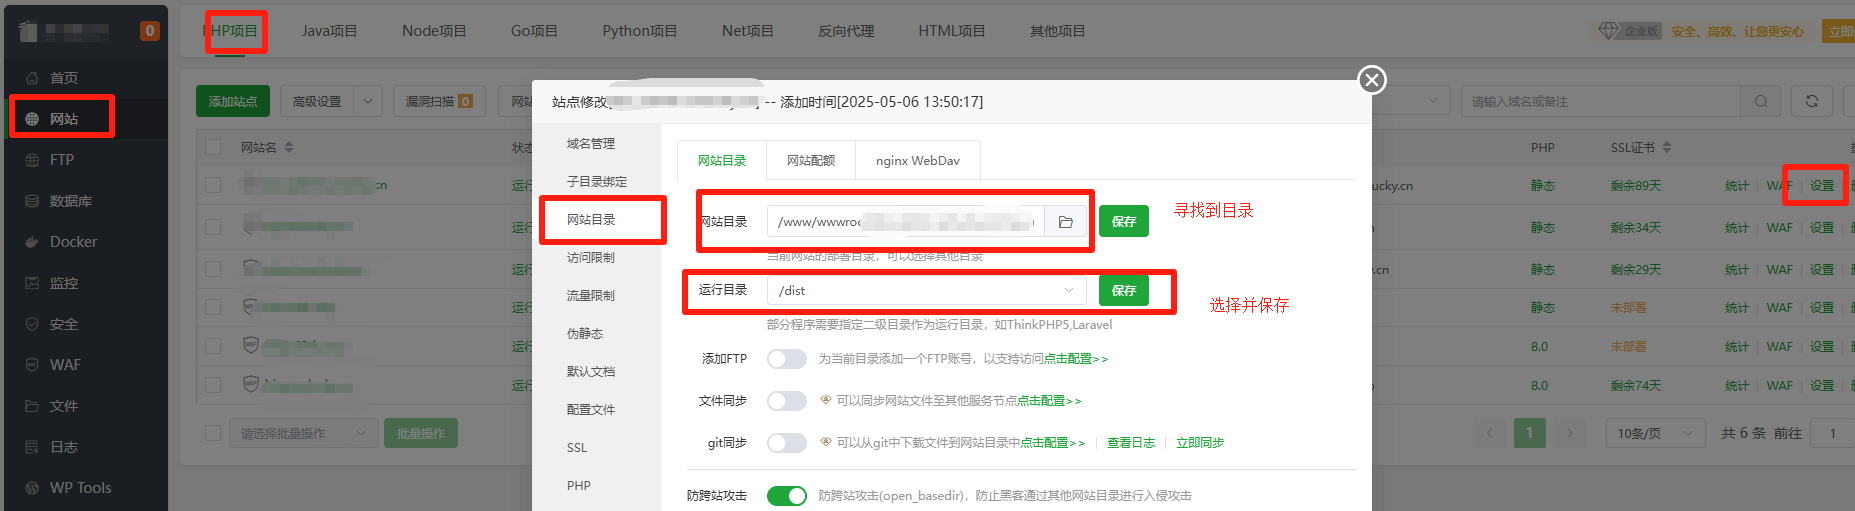Viewport: 1855px width, 511px height.
Task: Click the green 添加站点 button
Action: [x=232, y=101]
